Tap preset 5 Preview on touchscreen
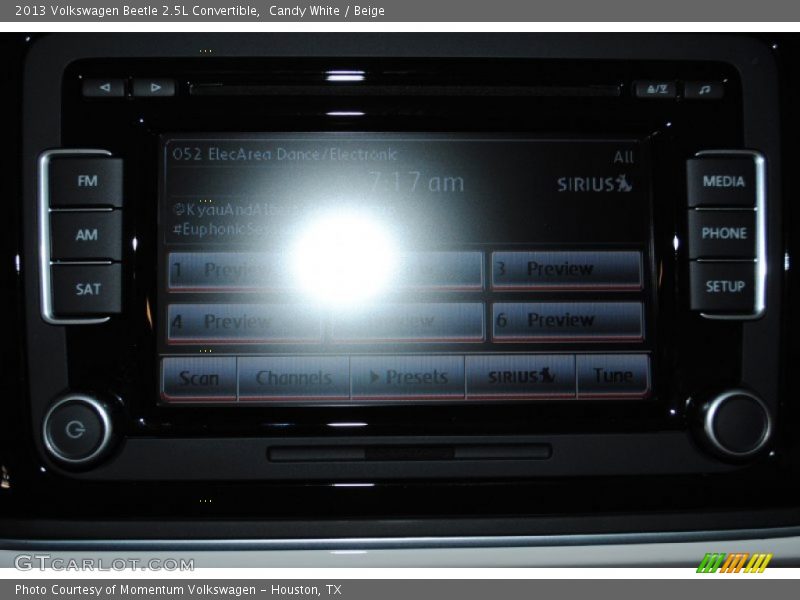The width and height of the screenshot is (800, 600). coord(407,321)
